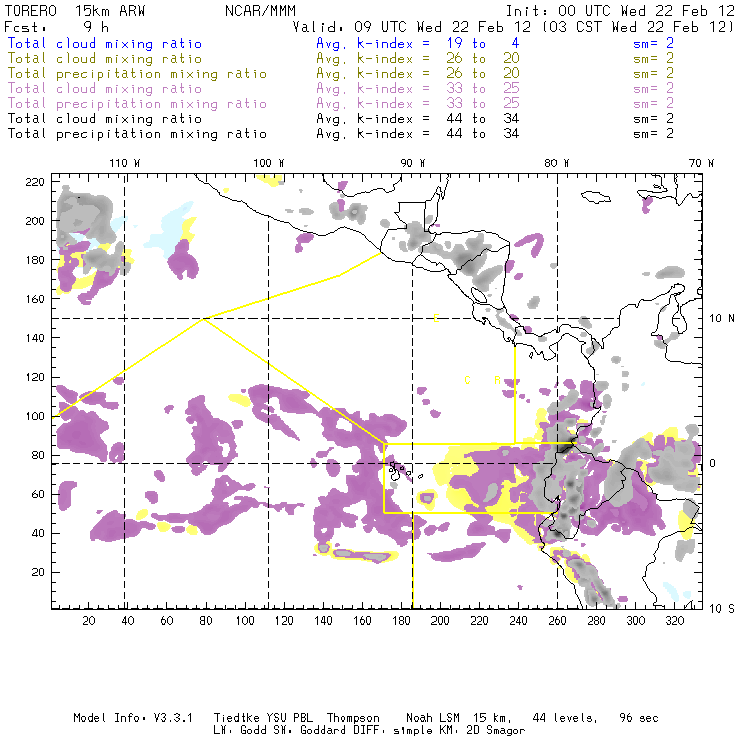
Task: Click the "110 W" longitude label
Action: tap(125, 163)
